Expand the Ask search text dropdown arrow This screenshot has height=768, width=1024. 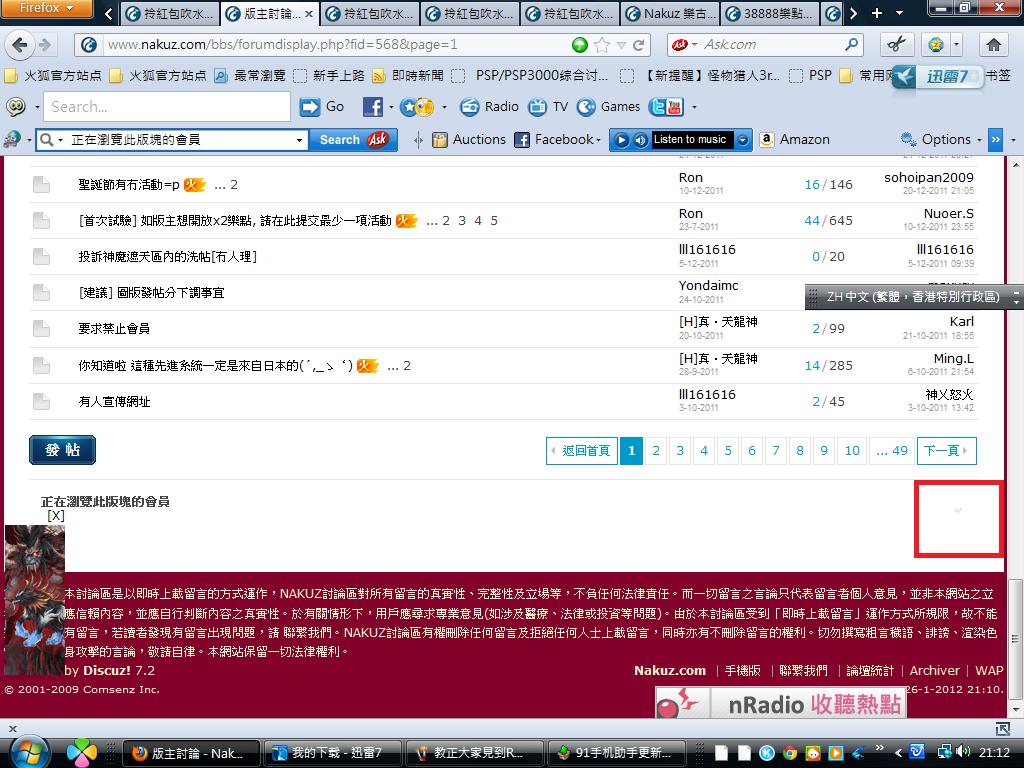(299, 139)
